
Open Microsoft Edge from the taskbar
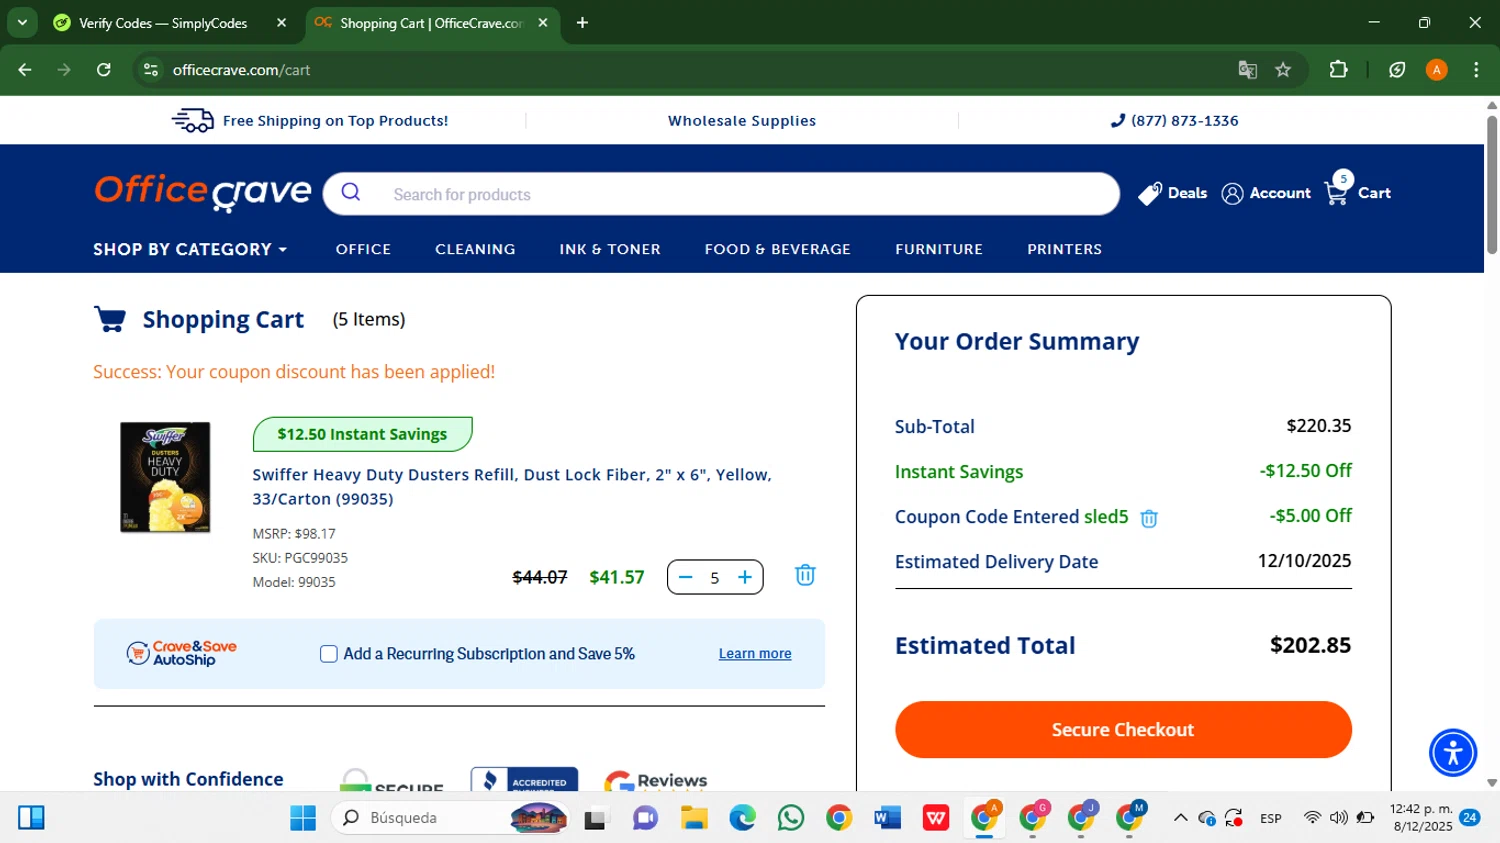tap(742, 818)
